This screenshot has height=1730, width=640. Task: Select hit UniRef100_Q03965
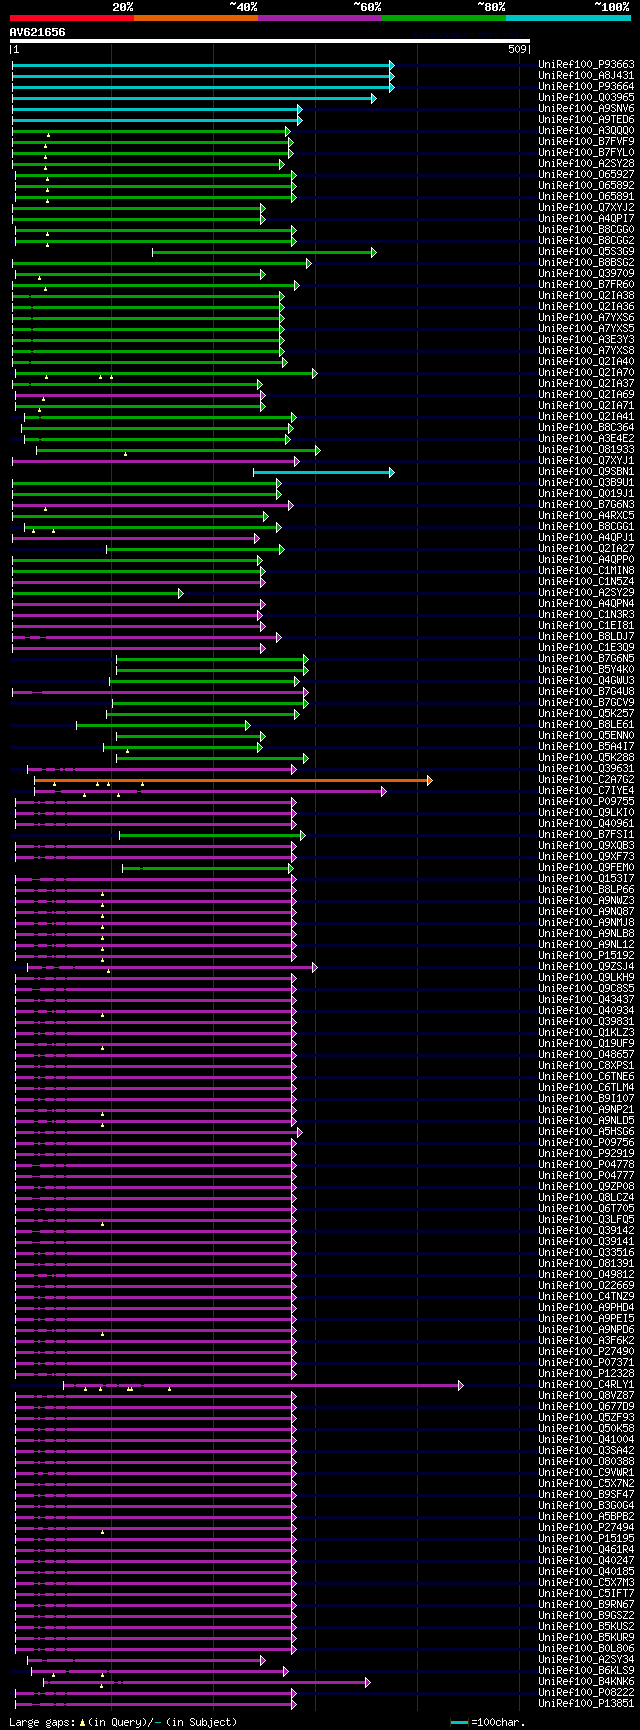click(586, 97)
